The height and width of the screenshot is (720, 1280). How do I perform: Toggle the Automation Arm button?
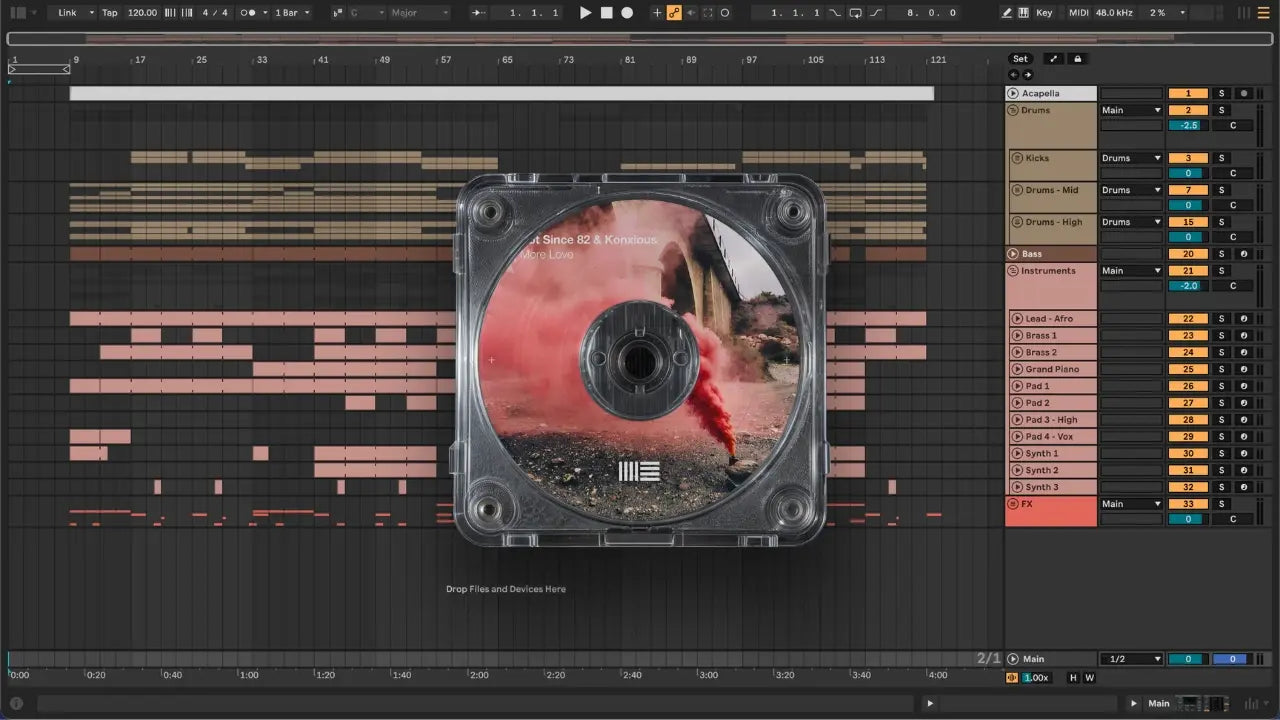point(674,13)
